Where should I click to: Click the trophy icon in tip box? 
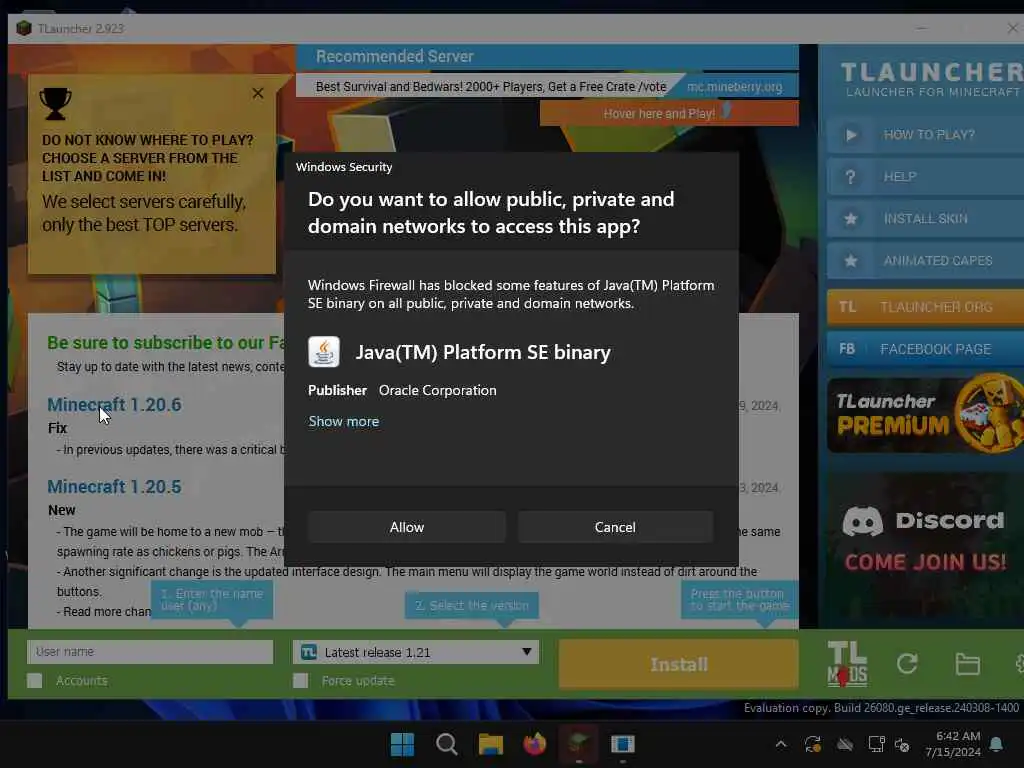(56, 103)
